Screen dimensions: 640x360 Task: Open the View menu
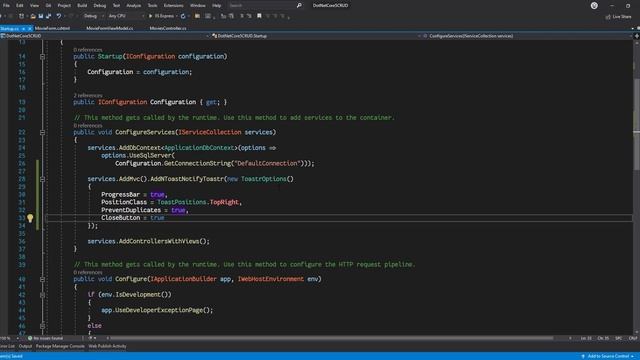[34, 6]
